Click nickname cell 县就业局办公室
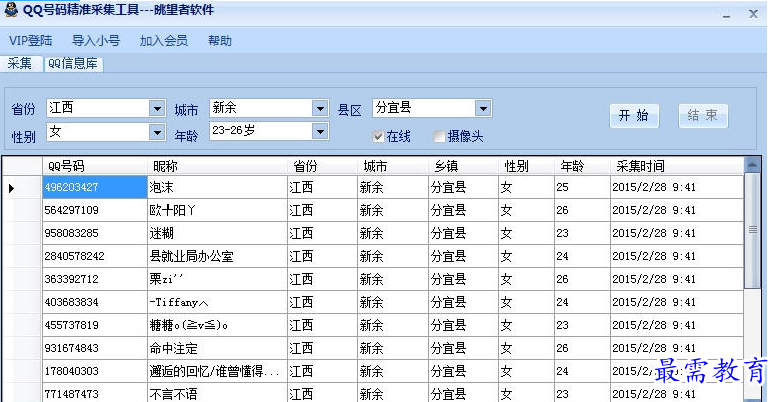 click(x=217, y=256)
